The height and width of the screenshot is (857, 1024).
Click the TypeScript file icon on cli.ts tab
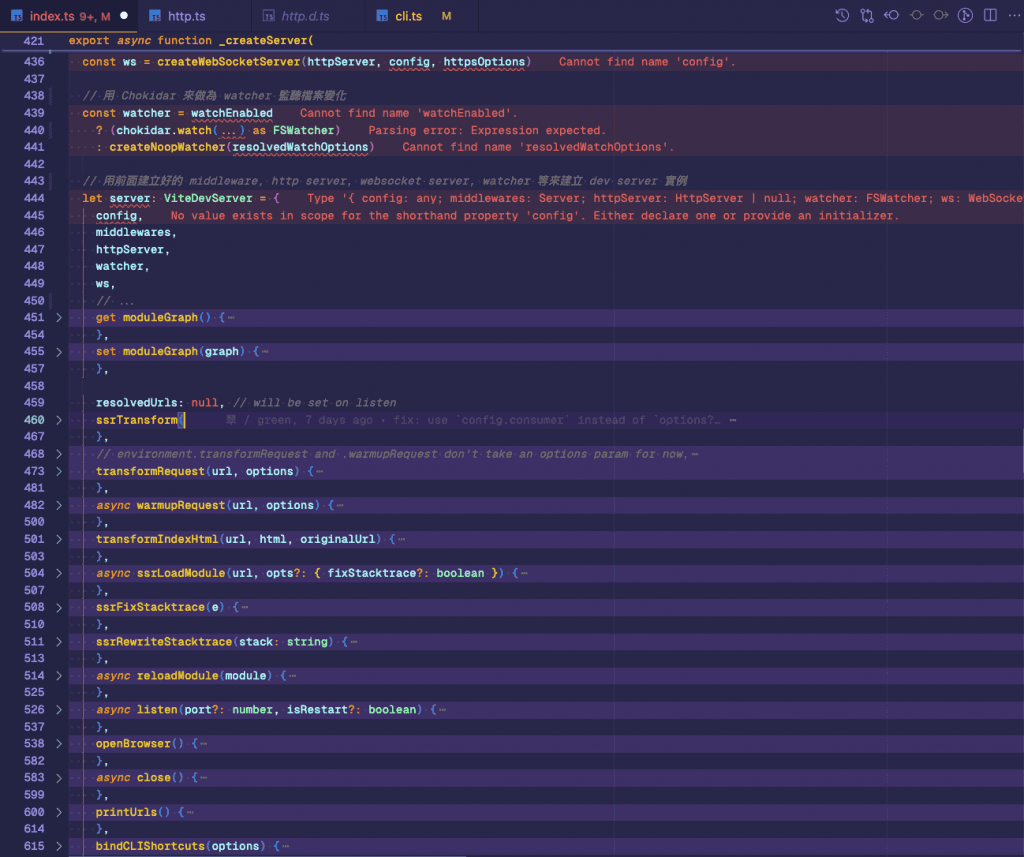coord(383,17)
